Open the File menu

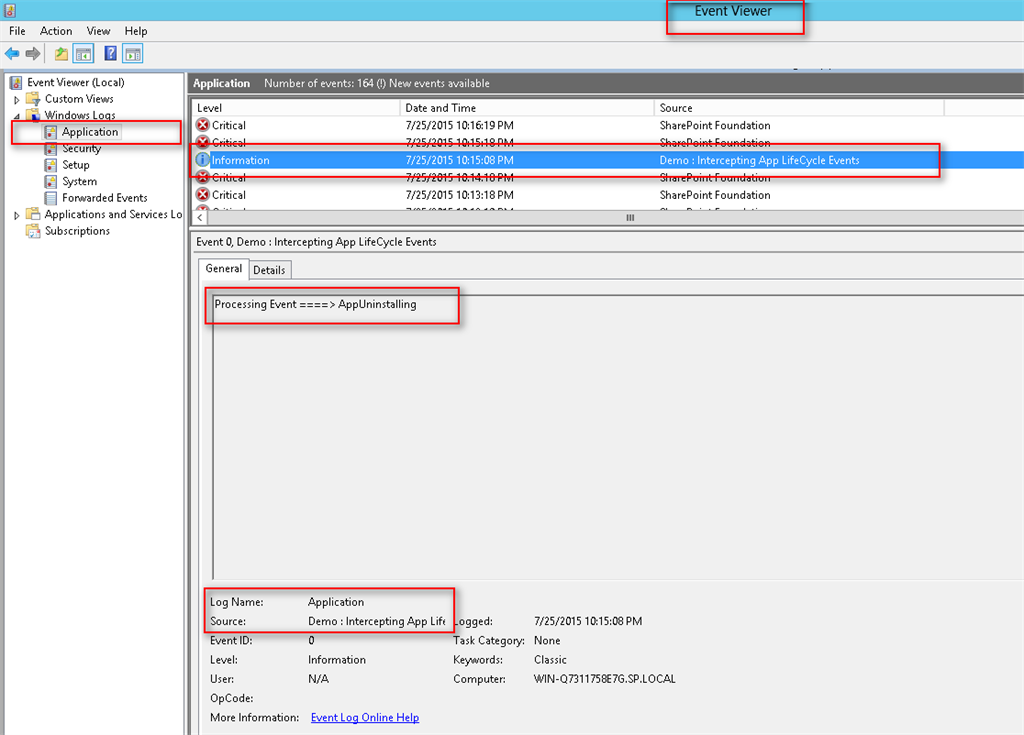click(x=18, y=31)
